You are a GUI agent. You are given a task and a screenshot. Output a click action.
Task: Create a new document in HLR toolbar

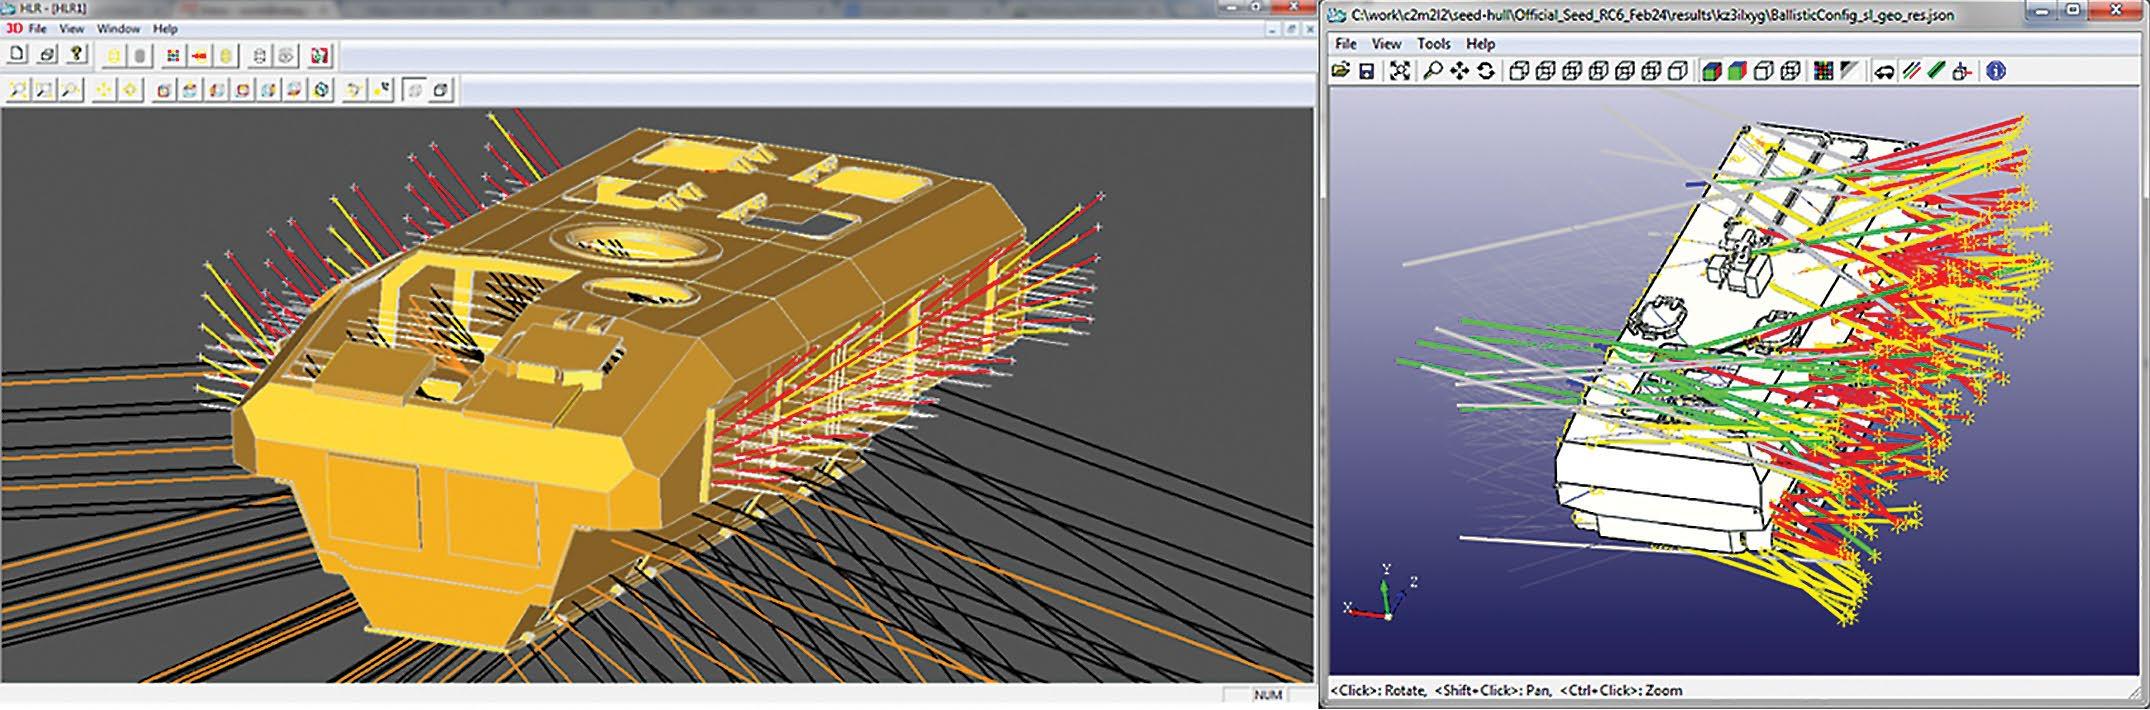coord(18,55)
